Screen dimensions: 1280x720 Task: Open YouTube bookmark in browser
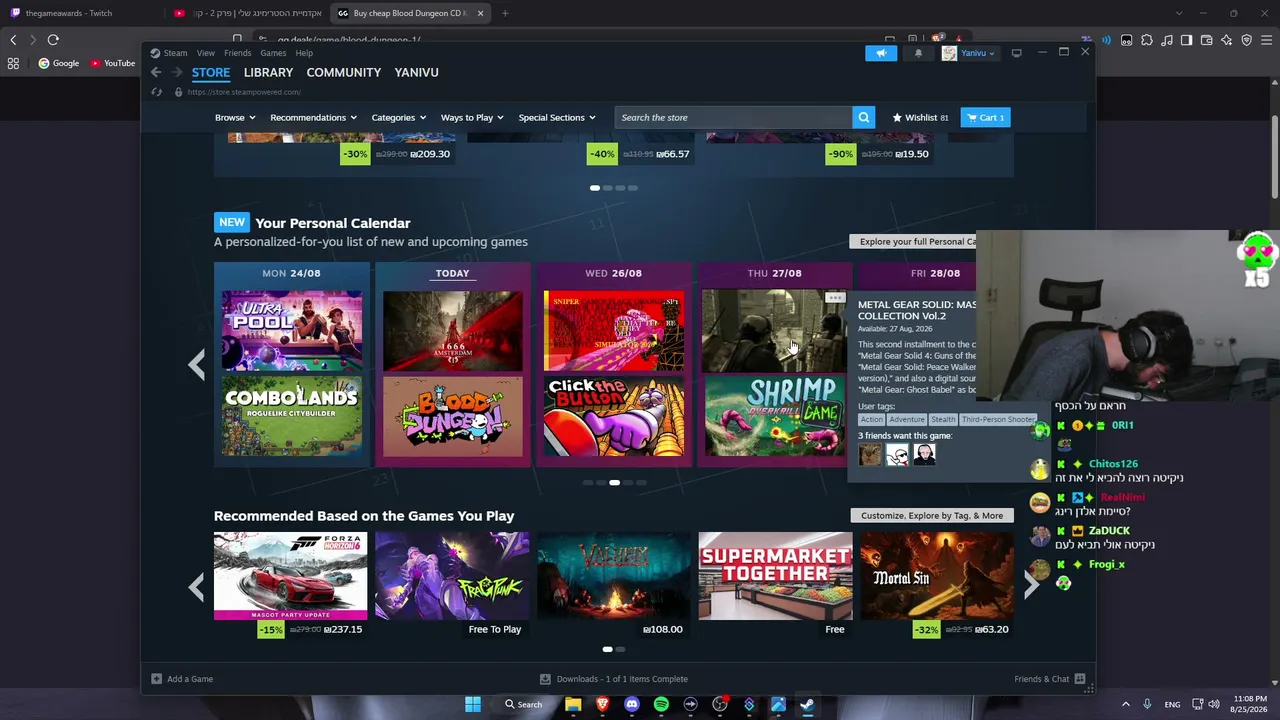[x=112, y=63]
